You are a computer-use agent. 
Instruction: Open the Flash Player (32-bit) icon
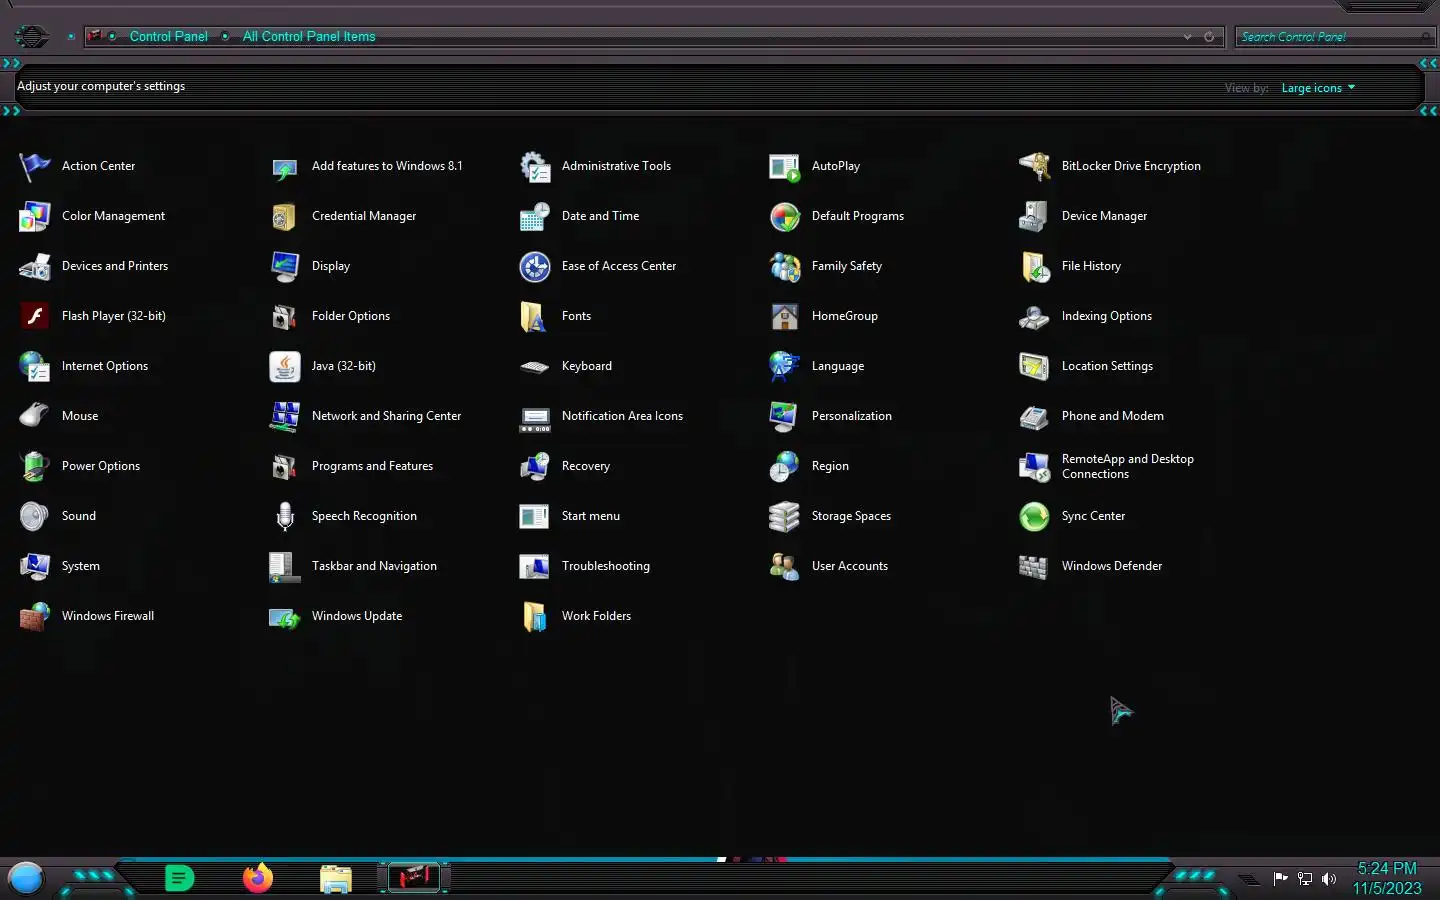tap(35, 316)
